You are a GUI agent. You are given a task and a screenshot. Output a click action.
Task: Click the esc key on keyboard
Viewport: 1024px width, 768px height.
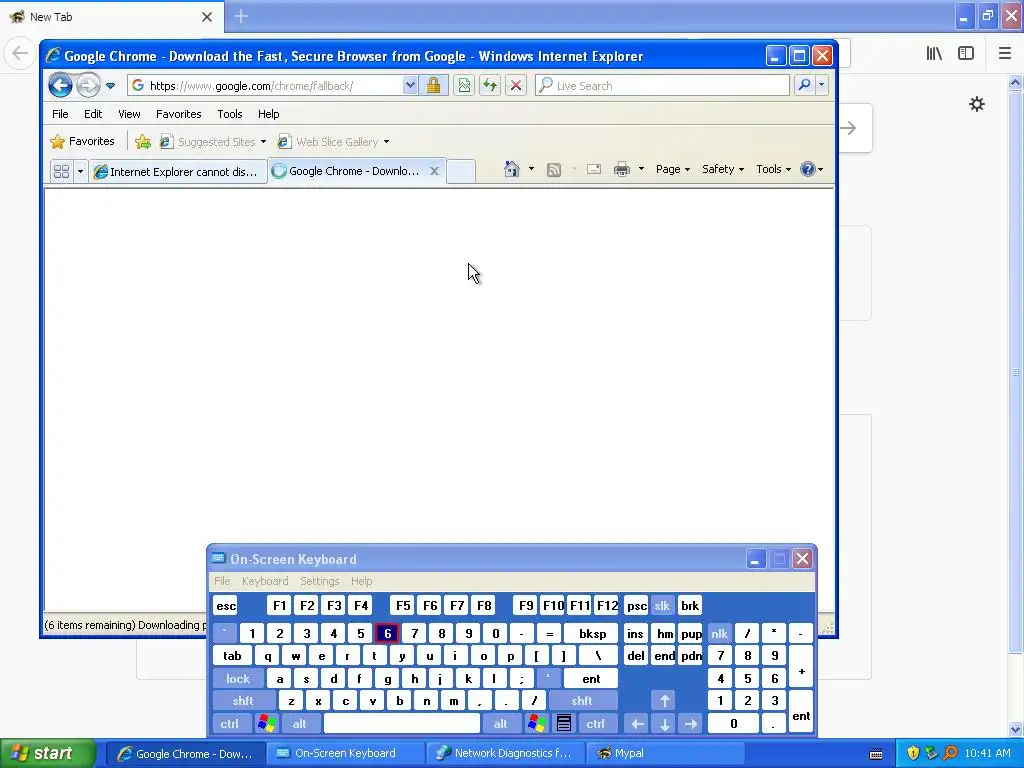tap(226, 606)
